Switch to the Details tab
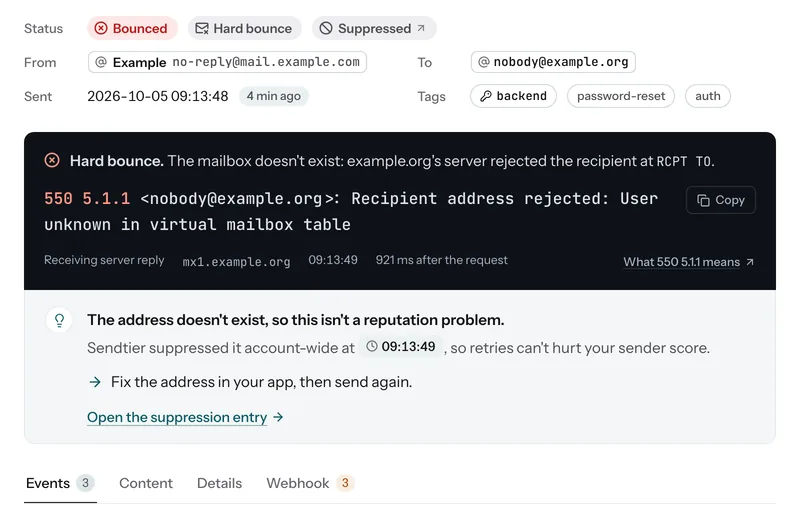800x514 pixels. tap(219, 483)
